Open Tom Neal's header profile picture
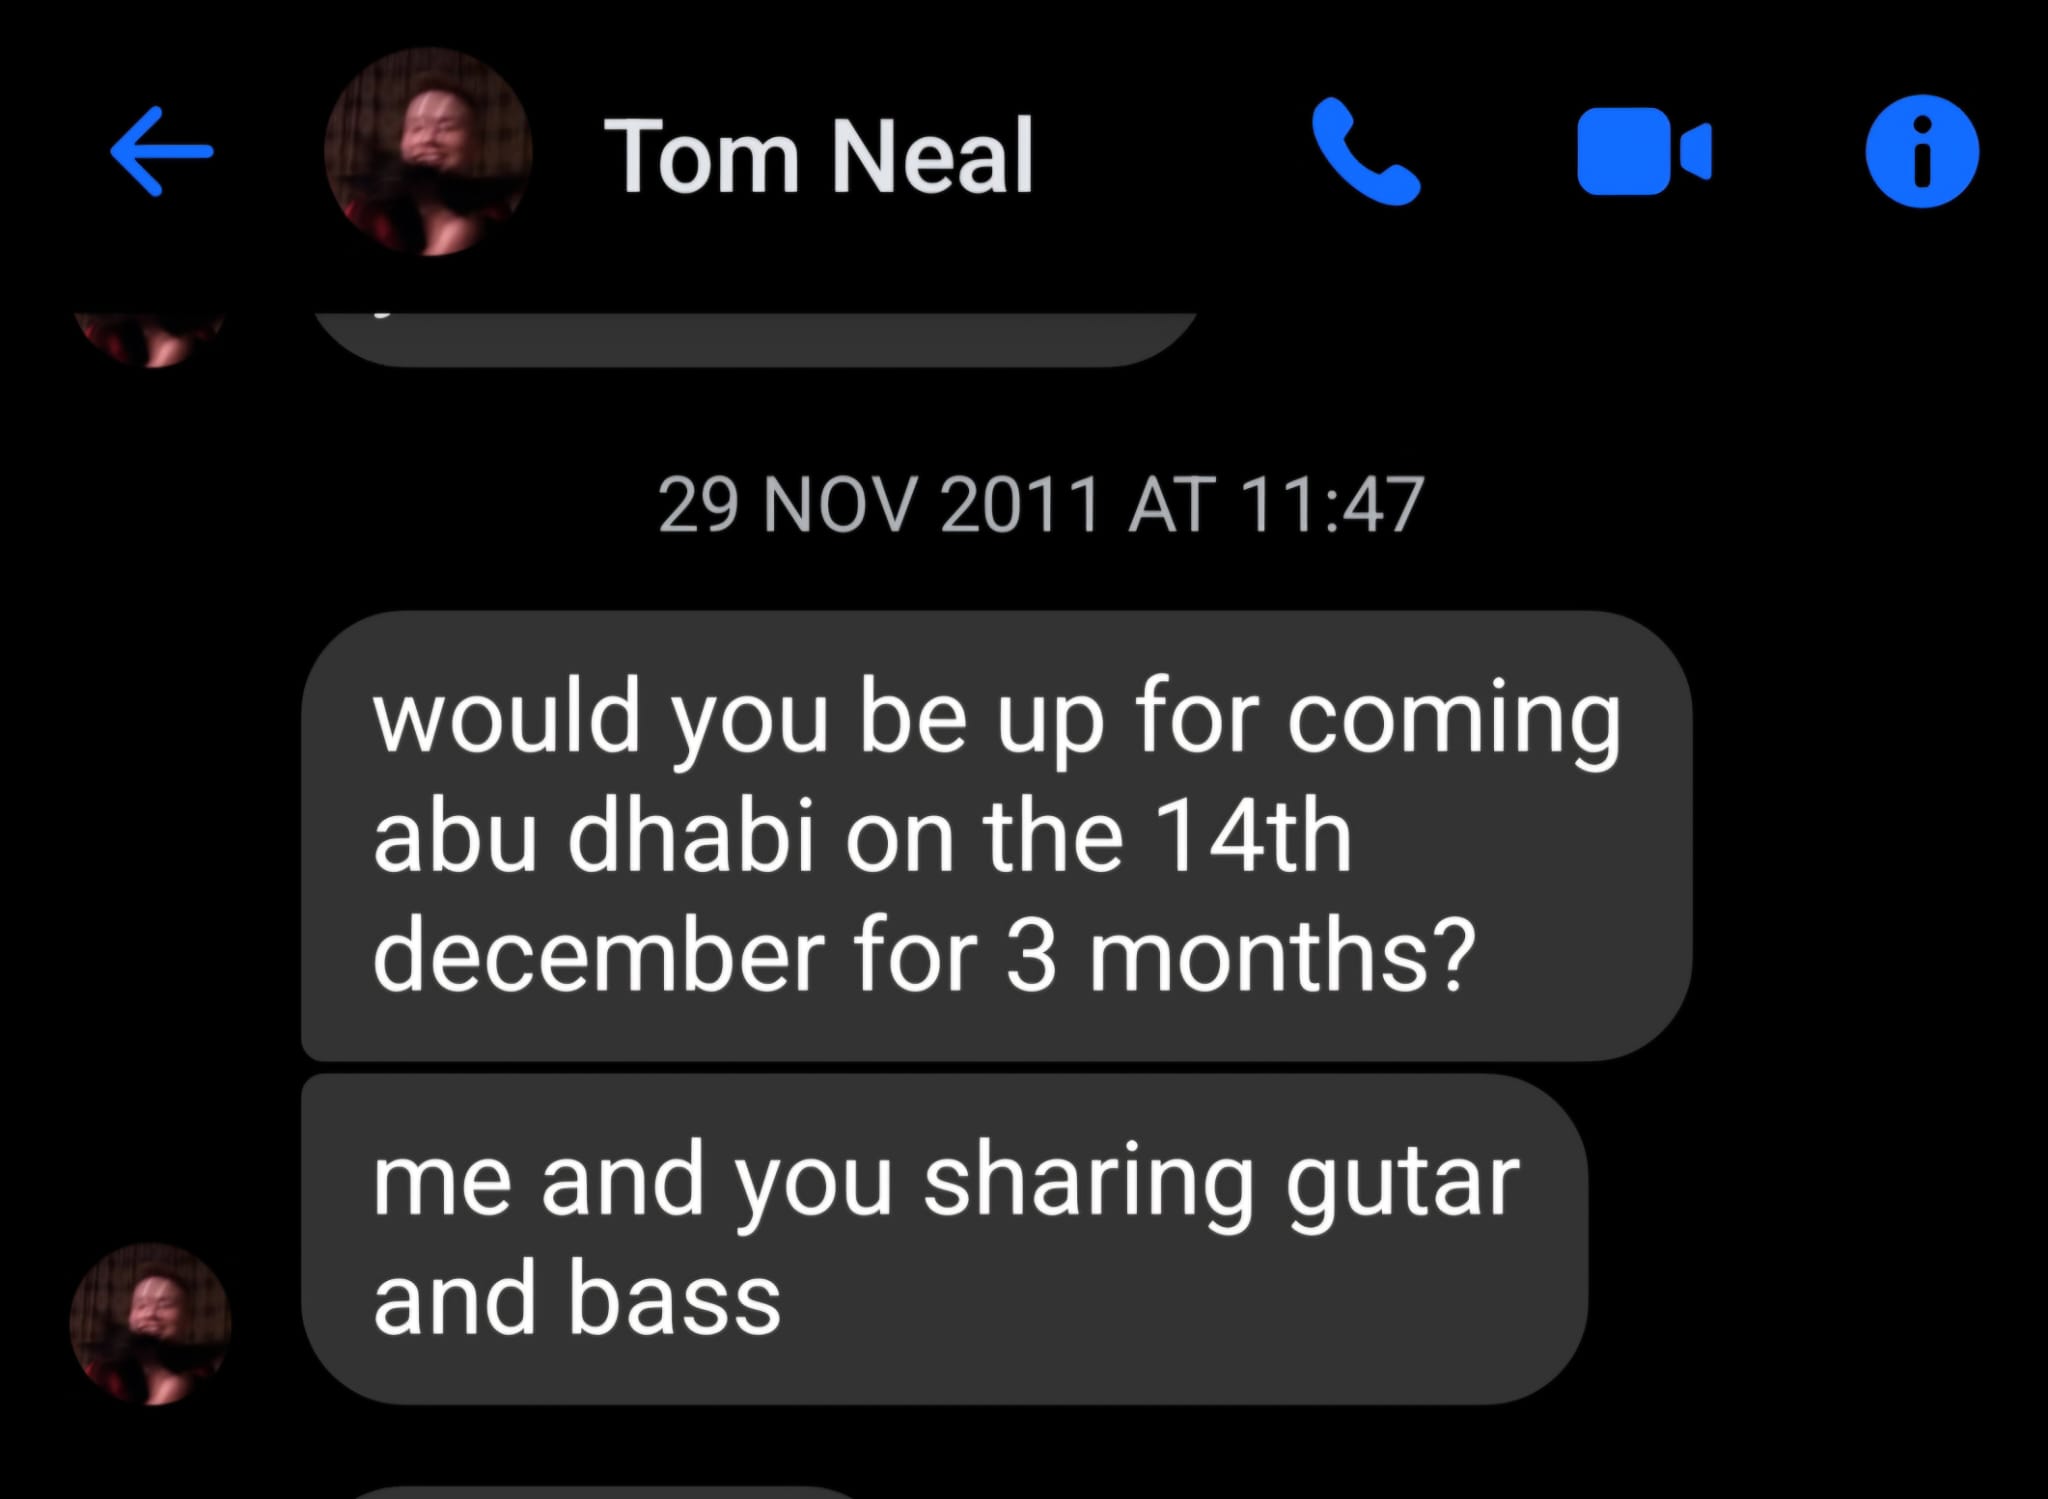 click(428, 152)
